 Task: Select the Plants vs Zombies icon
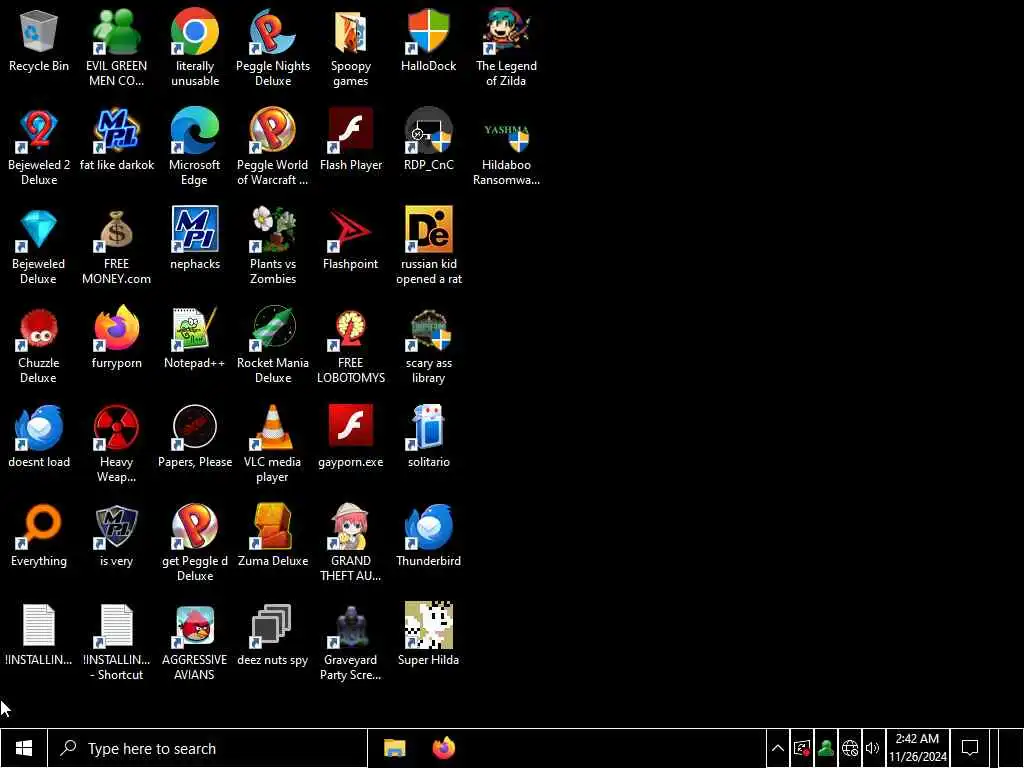273,246
